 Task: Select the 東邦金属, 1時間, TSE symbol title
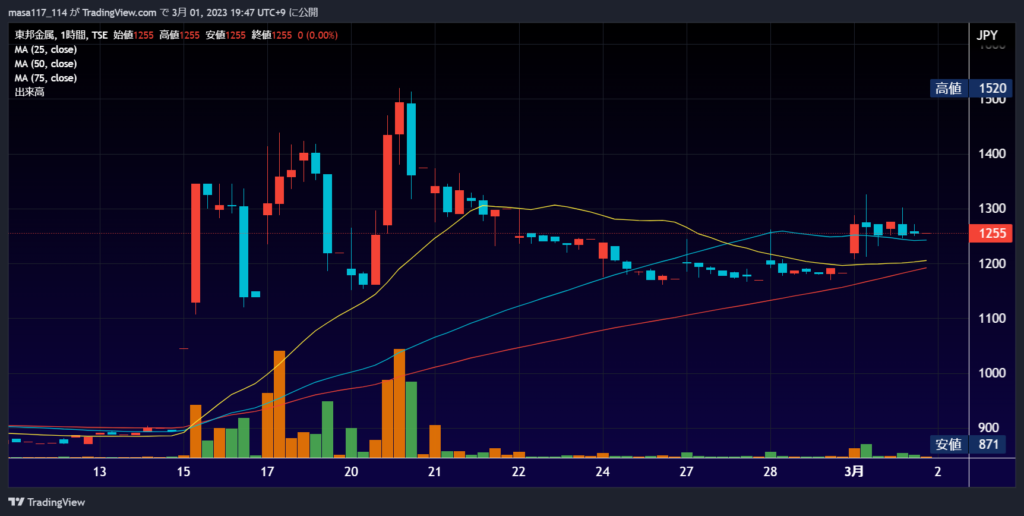[x=61, y=35]
